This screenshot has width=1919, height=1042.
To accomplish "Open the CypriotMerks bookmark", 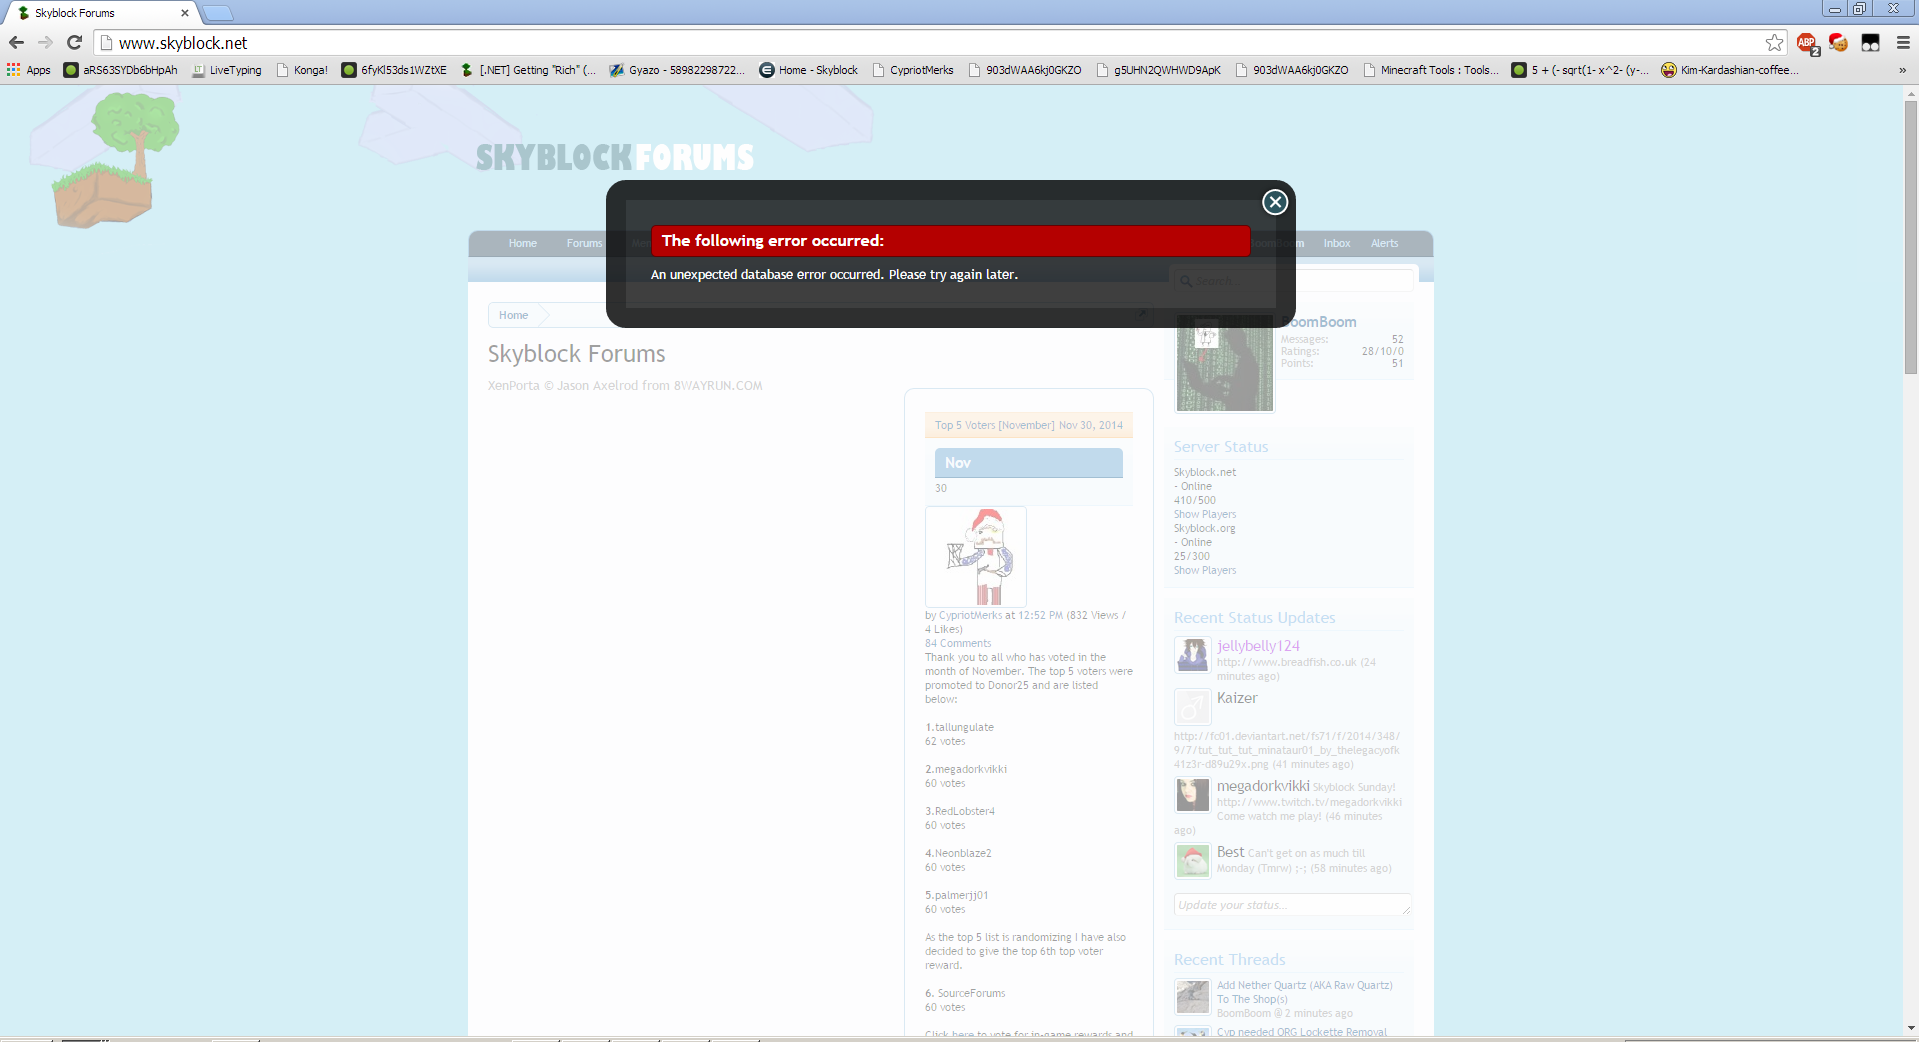I will pos(913,70).
